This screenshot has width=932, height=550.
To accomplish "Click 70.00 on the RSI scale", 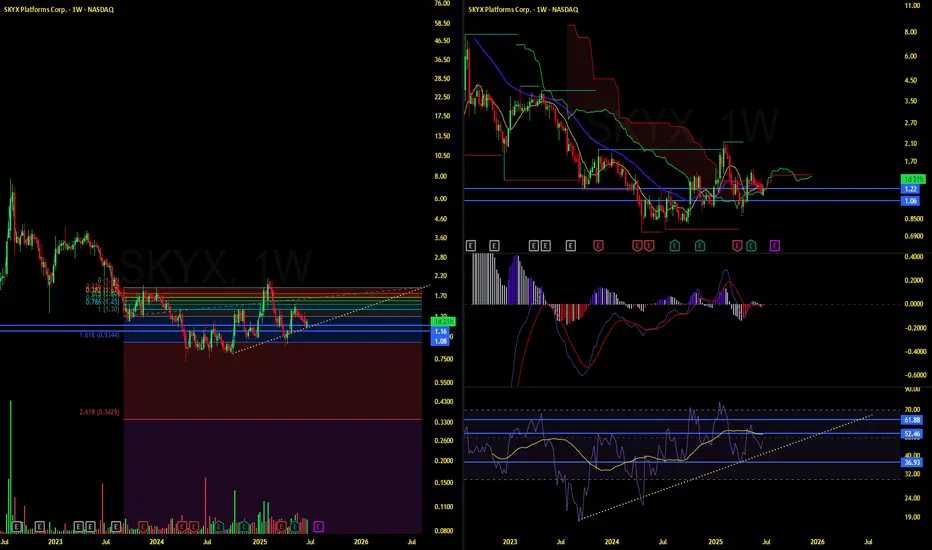I will pyautogui.click(x=912, y=410).
